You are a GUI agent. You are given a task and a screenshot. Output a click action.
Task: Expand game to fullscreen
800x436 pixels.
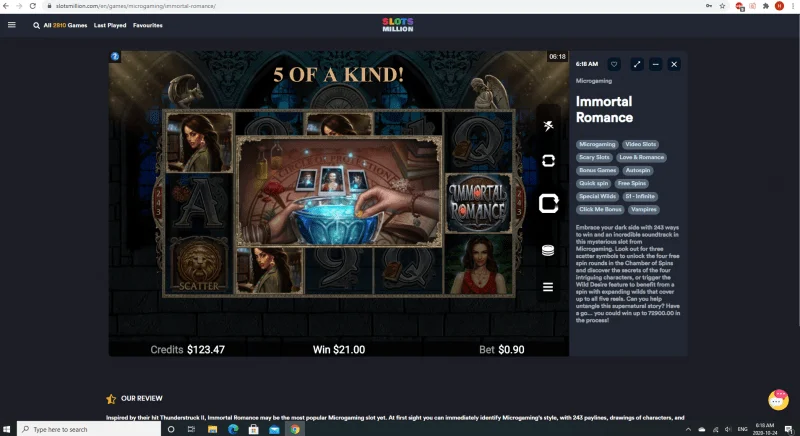637,64
